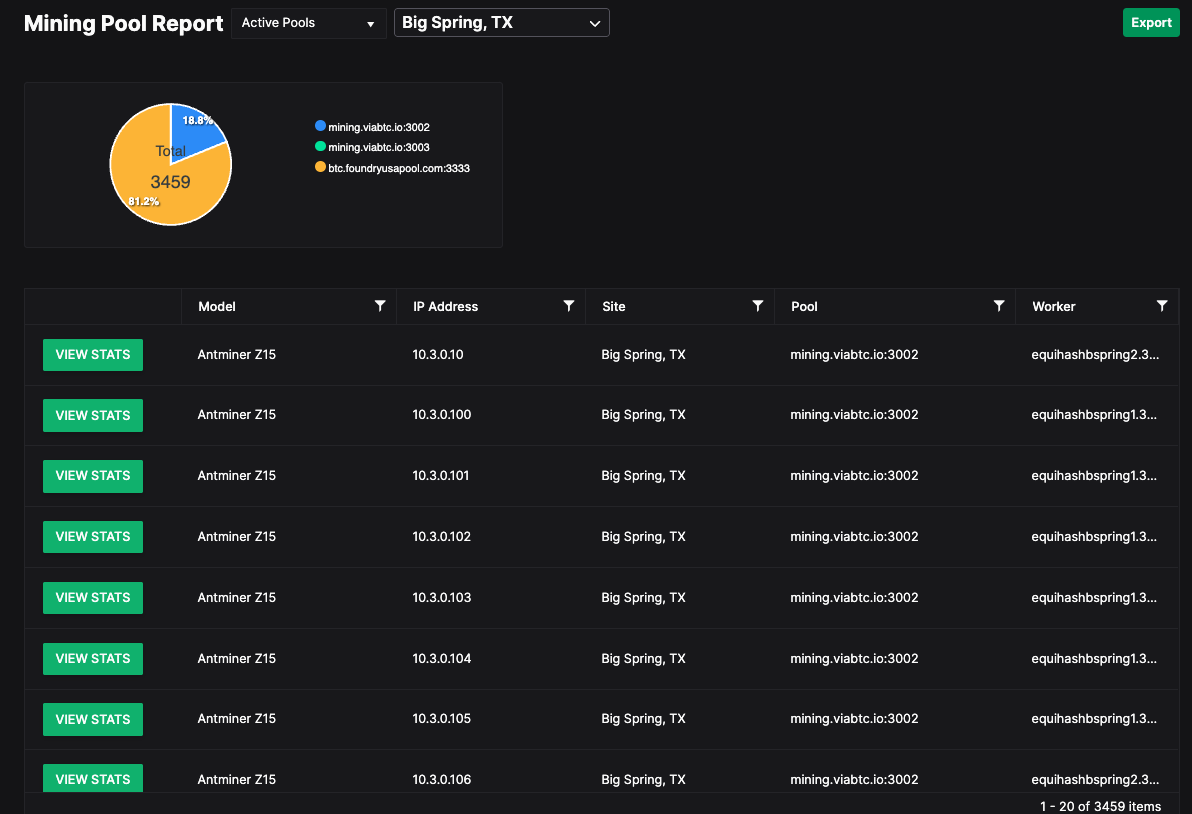Sort by the IP Address column header
The width and height of the screenshot is (1192, 814).
pyautogui.click(x=445, y=306)
